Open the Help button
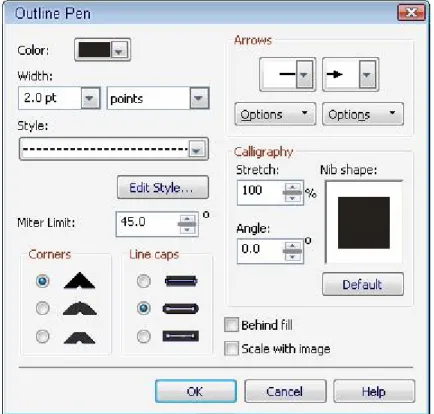 coord(374,391)
